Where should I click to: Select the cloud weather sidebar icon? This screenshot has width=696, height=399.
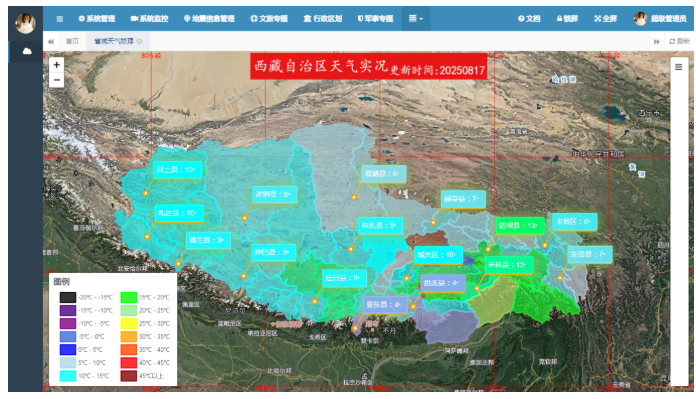coord(27,51)
